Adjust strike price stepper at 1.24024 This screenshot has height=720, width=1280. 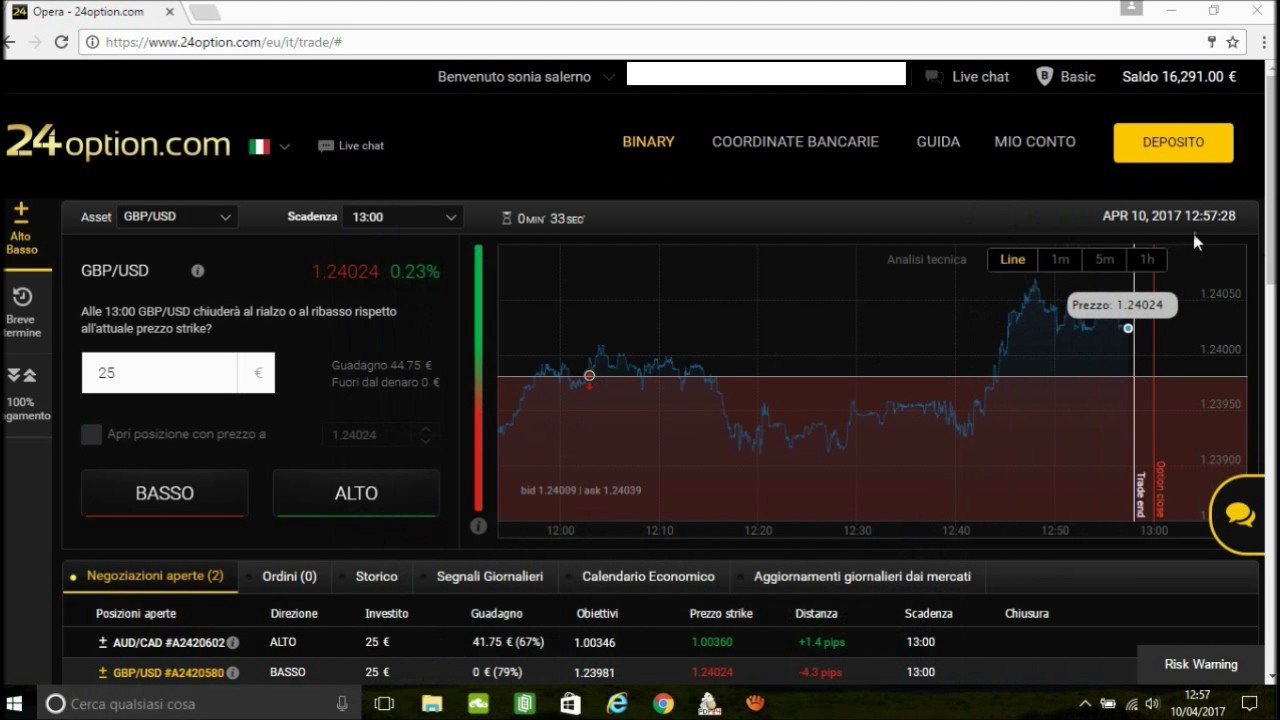pyautogui.click(x=425, y=435)
